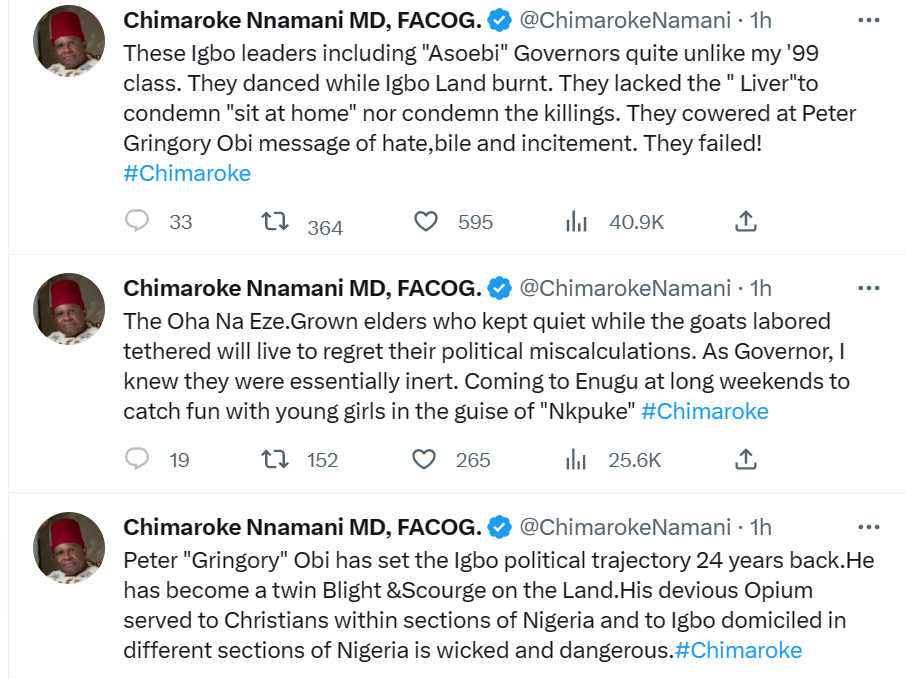View analytics showing 25.6K views

coord(575,459)
